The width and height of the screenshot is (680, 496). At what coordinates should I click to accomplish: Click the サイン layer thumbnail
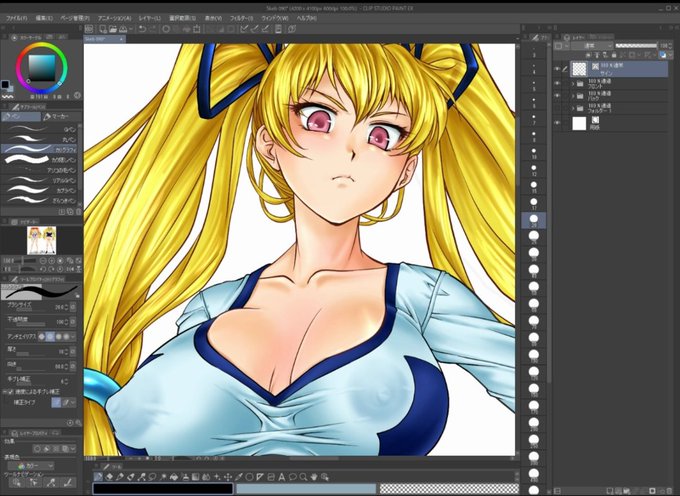(579, 69)
